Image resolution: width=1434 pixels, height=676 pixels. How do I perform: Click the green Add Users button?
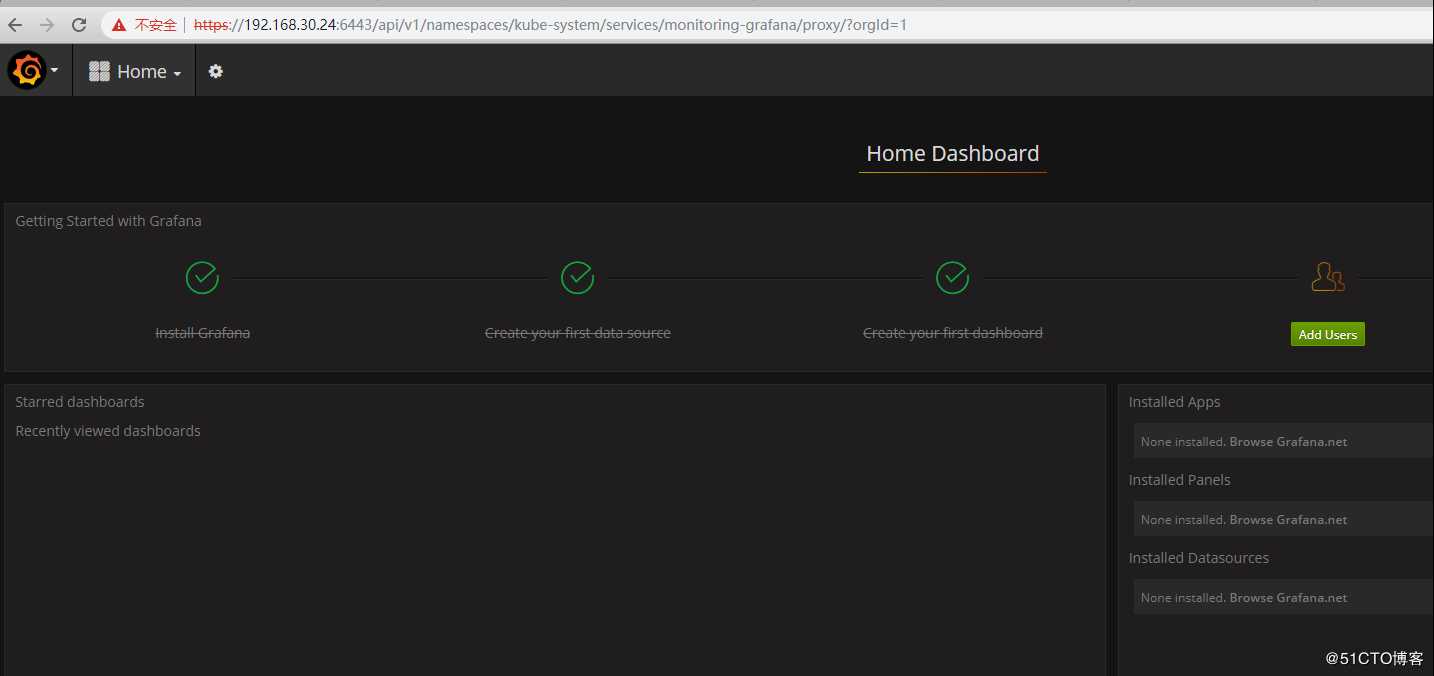(1328, 335)
